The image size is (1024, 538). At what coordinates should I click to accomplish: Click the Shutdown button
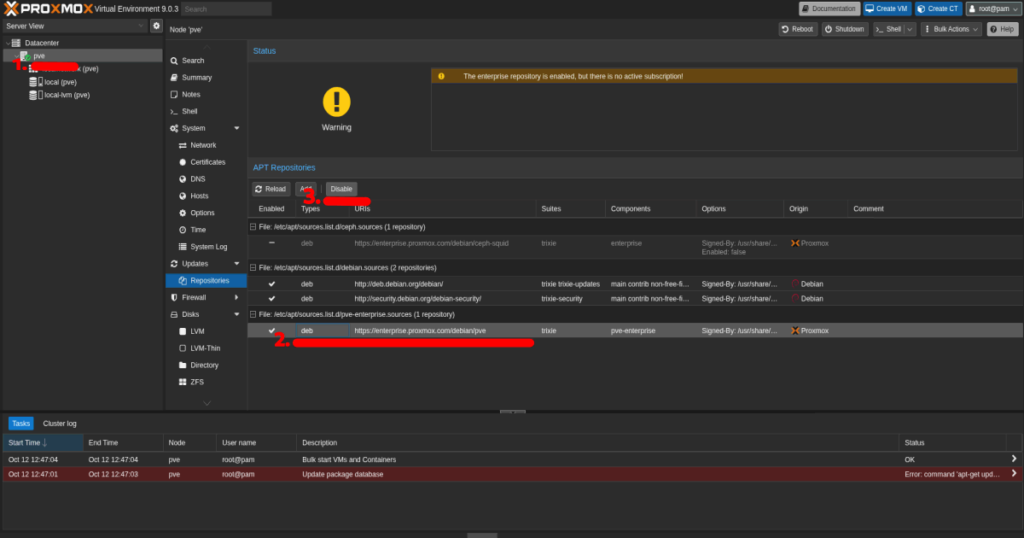coord(844,29)
